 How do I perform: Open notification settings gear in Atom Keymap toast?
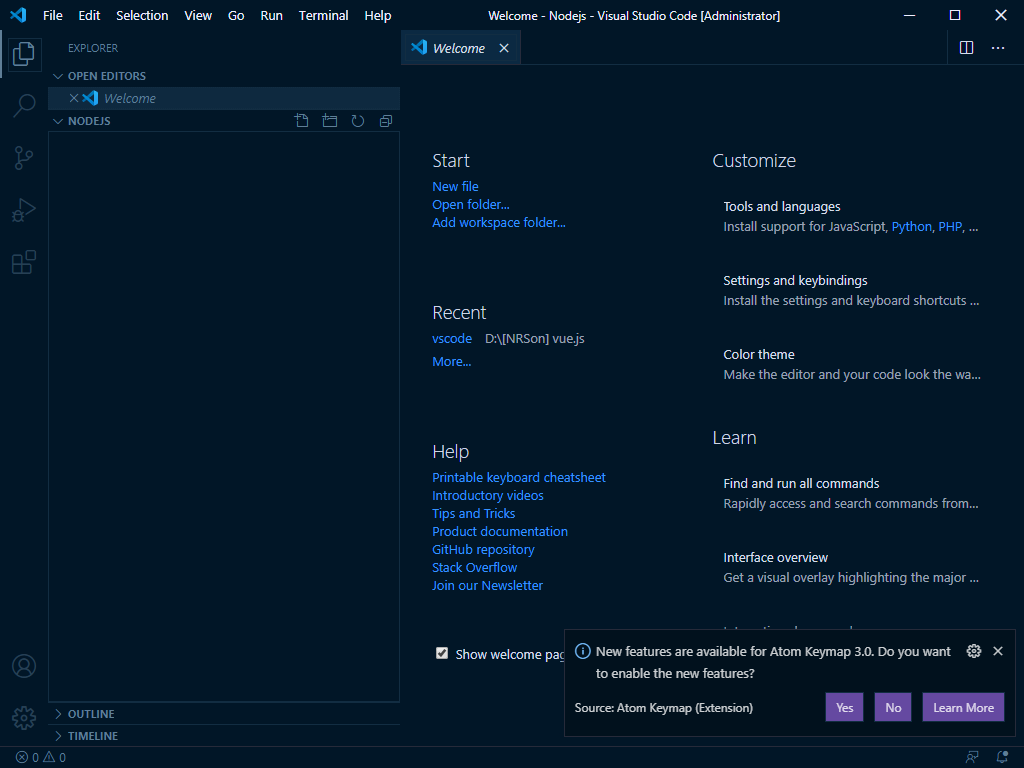click(x=974, y=651)
